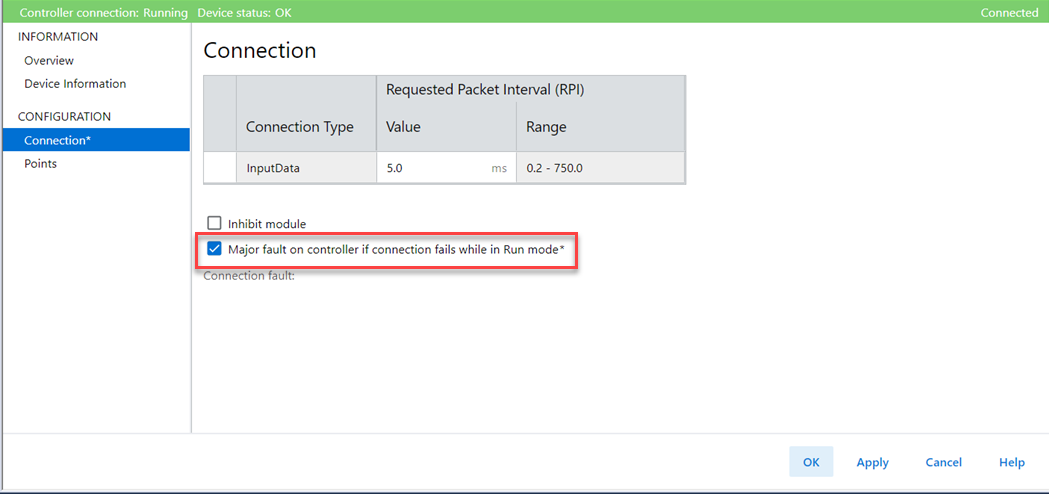Apply the connection changes
Screen dimensions: 1049x497
[872, 462]
